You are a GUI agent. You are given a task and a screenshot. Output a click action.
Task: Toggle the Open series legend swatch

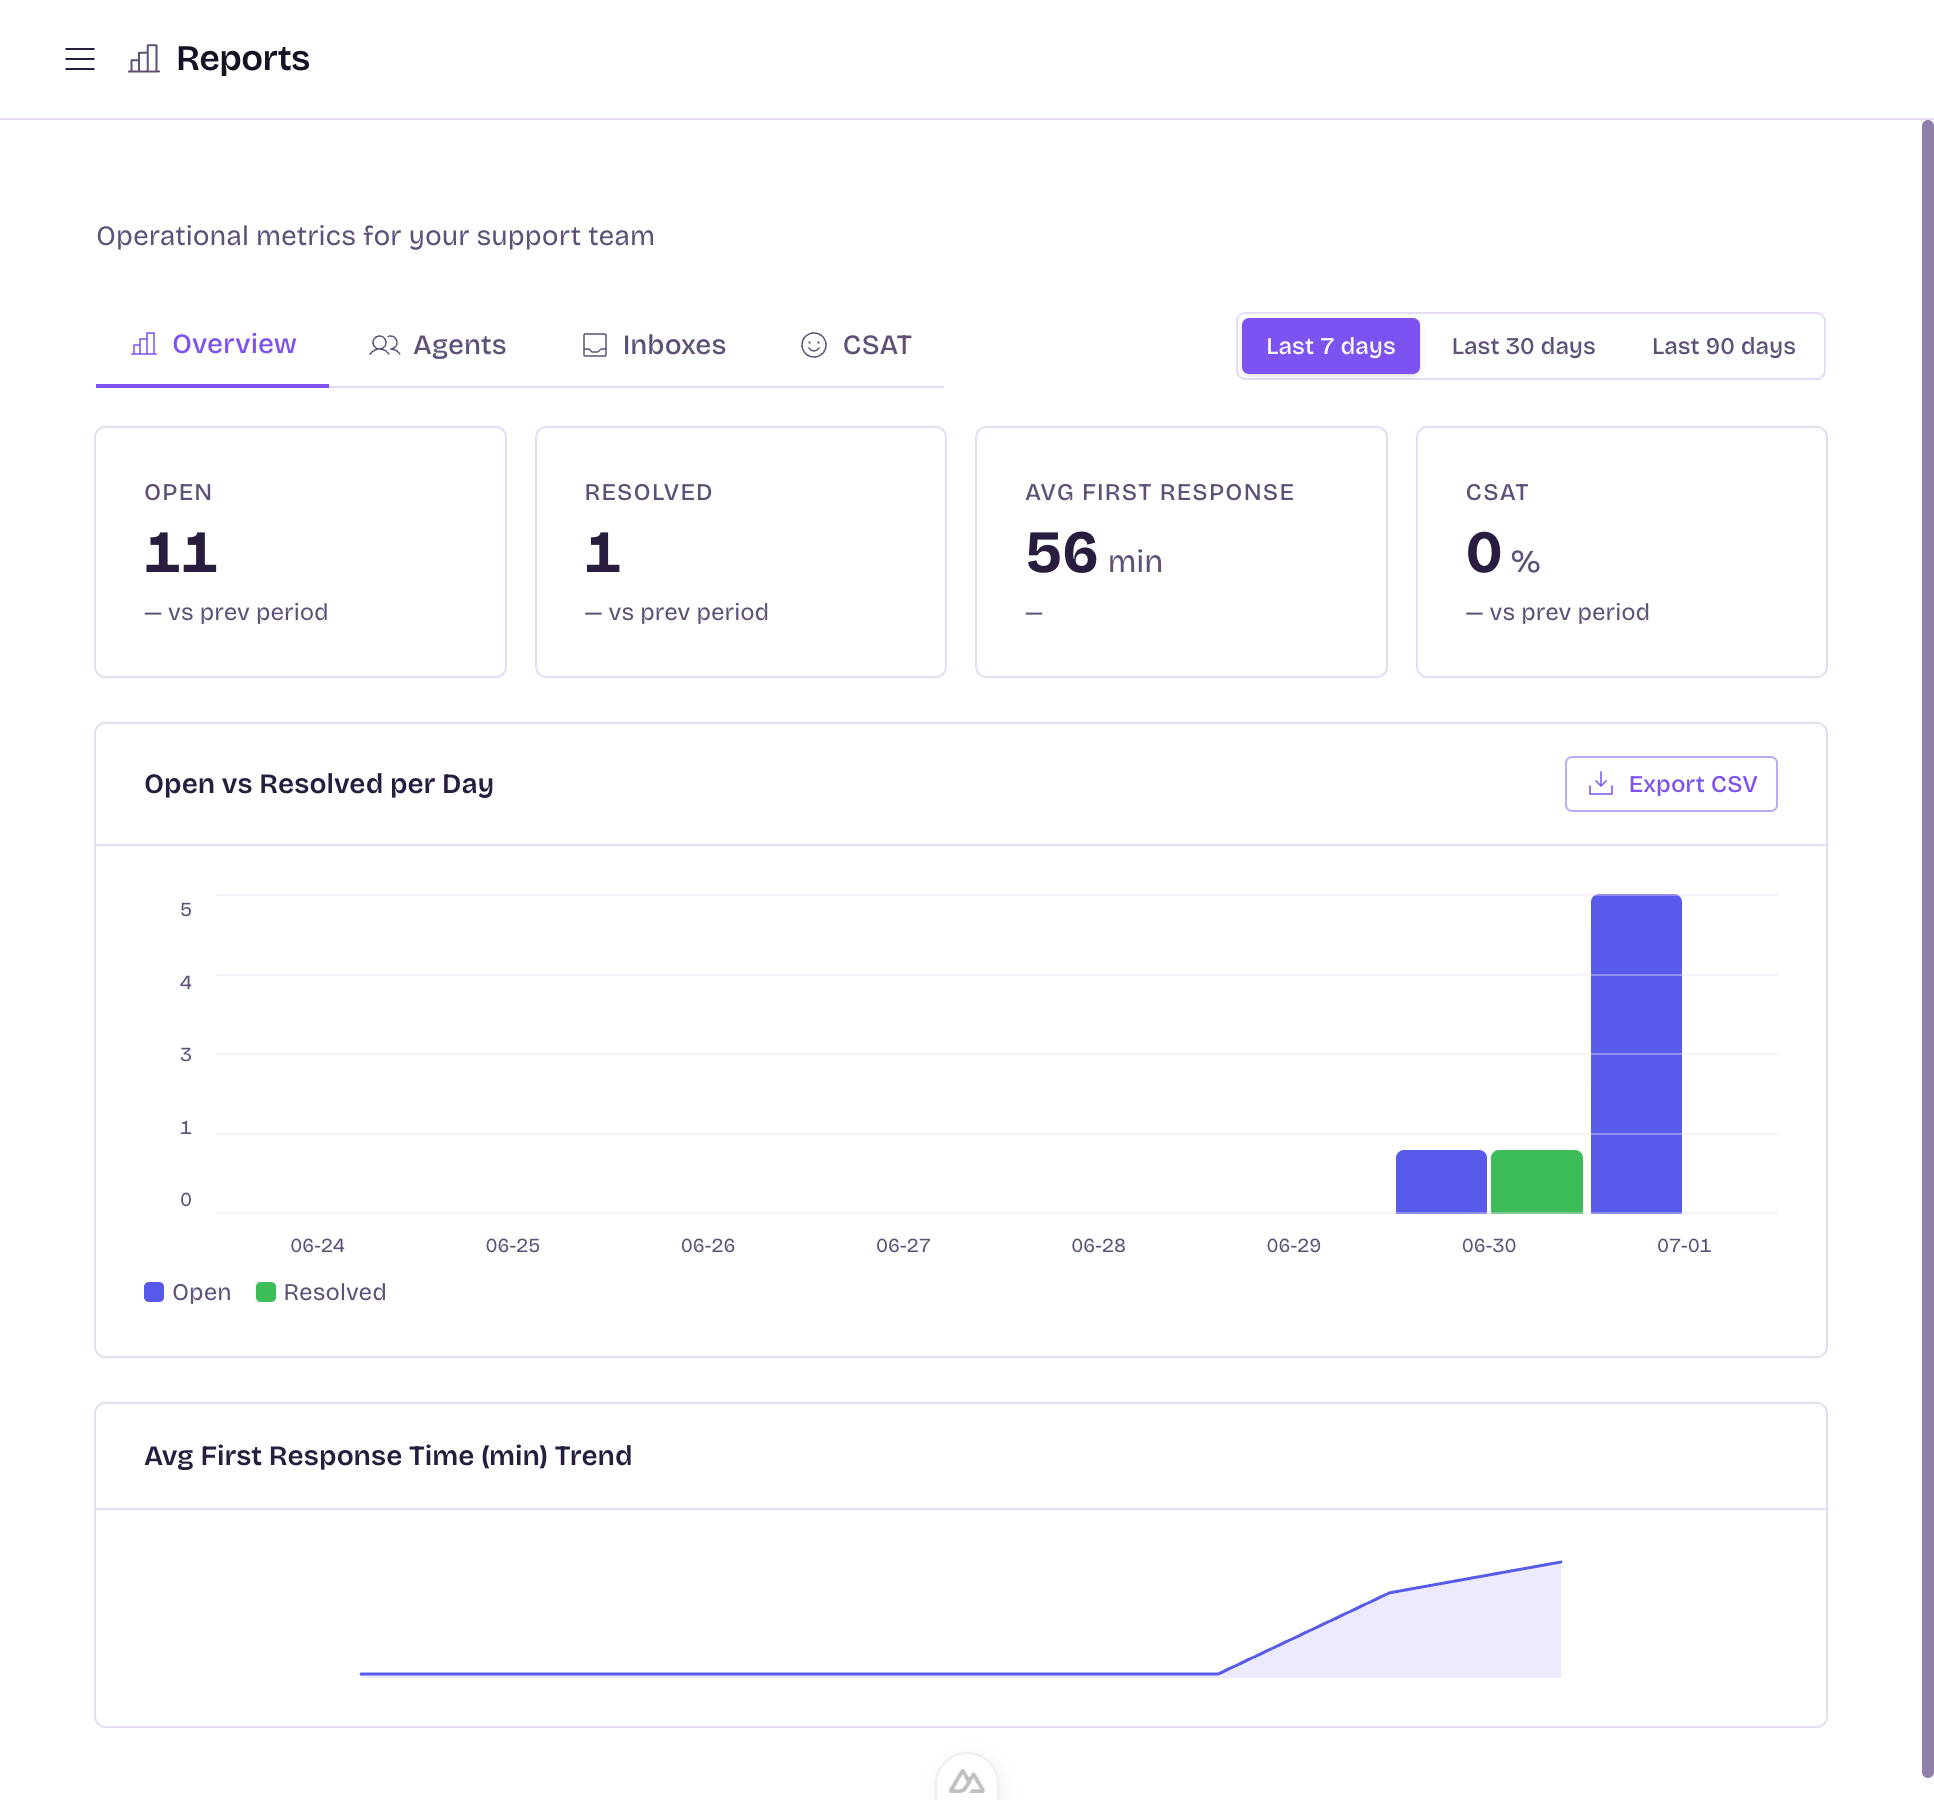(154, 1292)
